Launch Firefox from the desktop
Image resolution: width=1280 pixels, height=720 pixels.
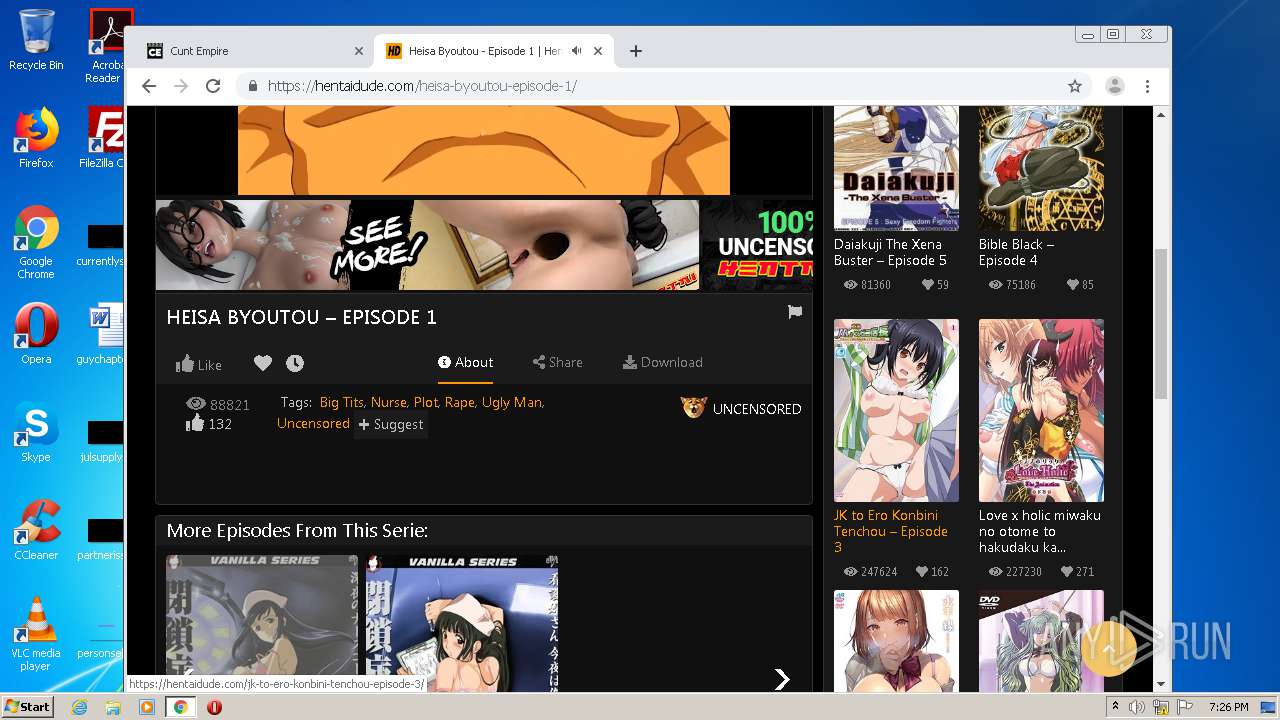coord(36,138)
